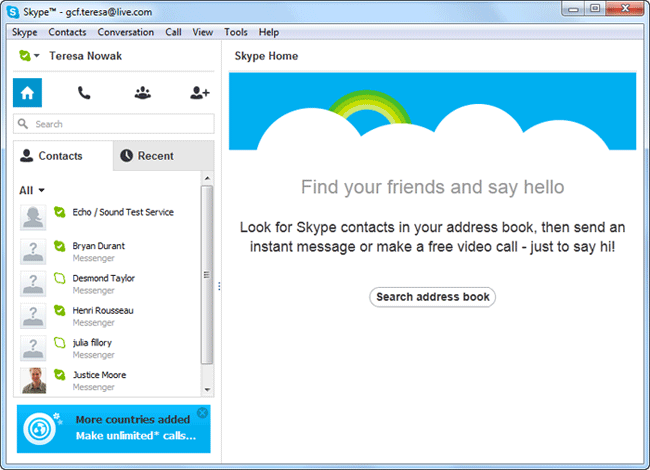Open the call phones dial pad icon
Viewport: 650px width, 470px height.
click(84, 93)
